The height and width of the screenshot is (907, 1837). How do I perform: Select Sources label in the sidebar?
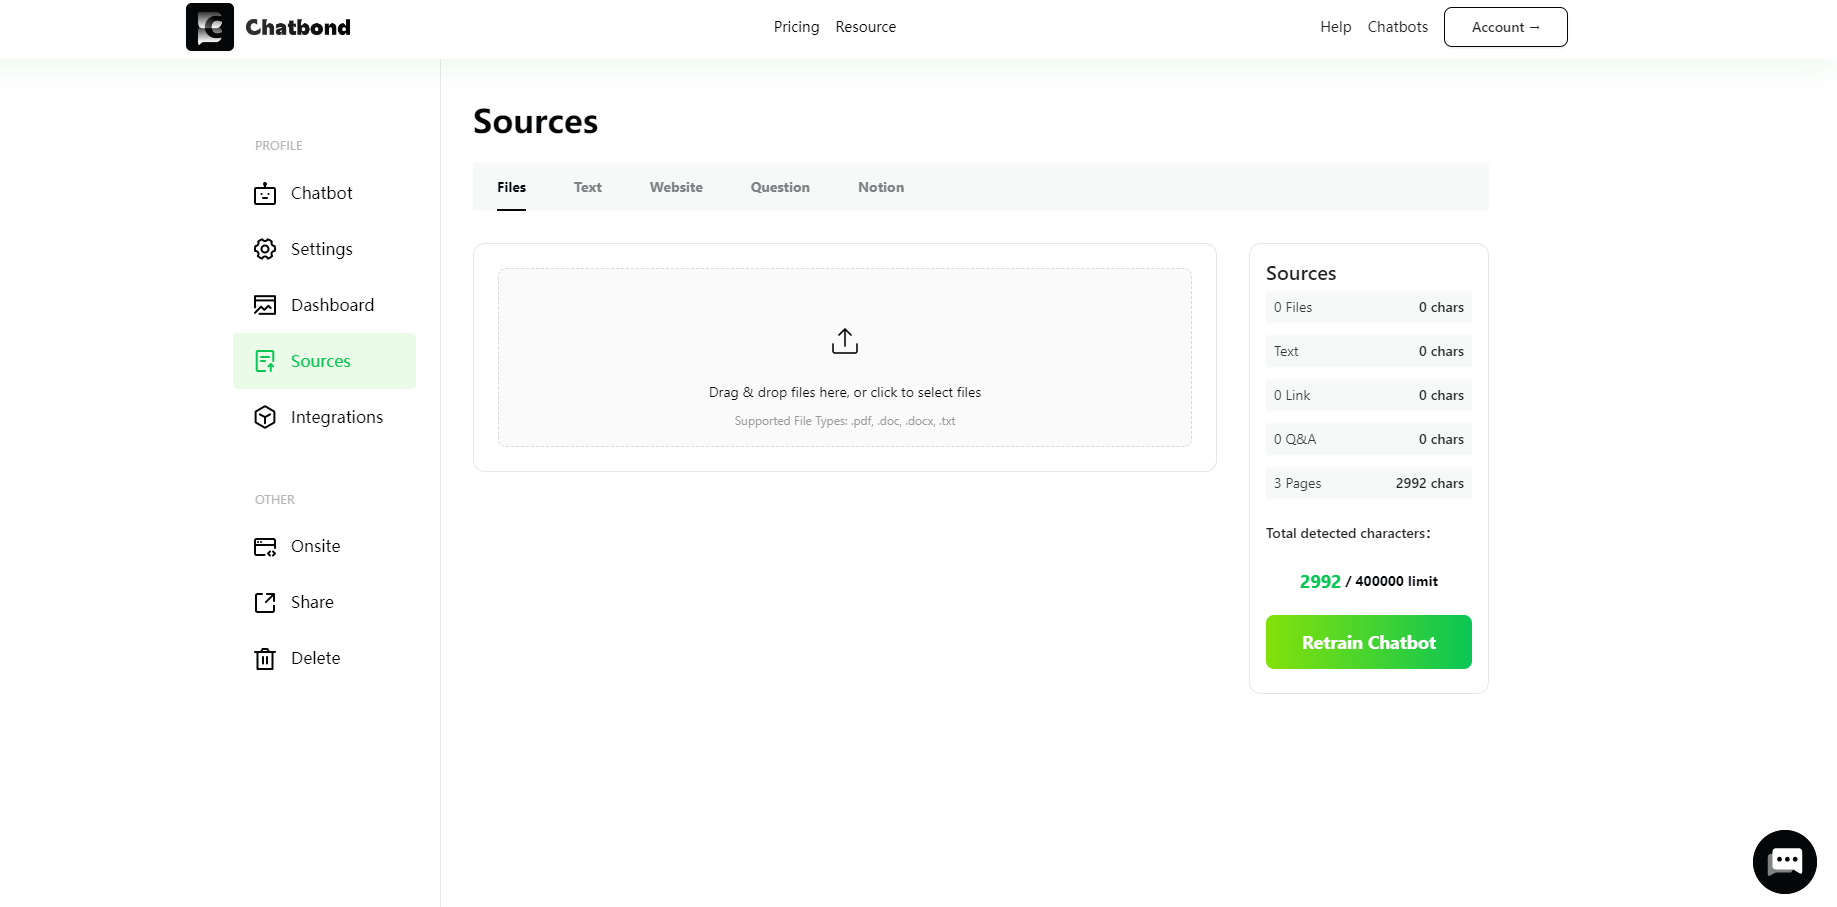coord(321,361)
